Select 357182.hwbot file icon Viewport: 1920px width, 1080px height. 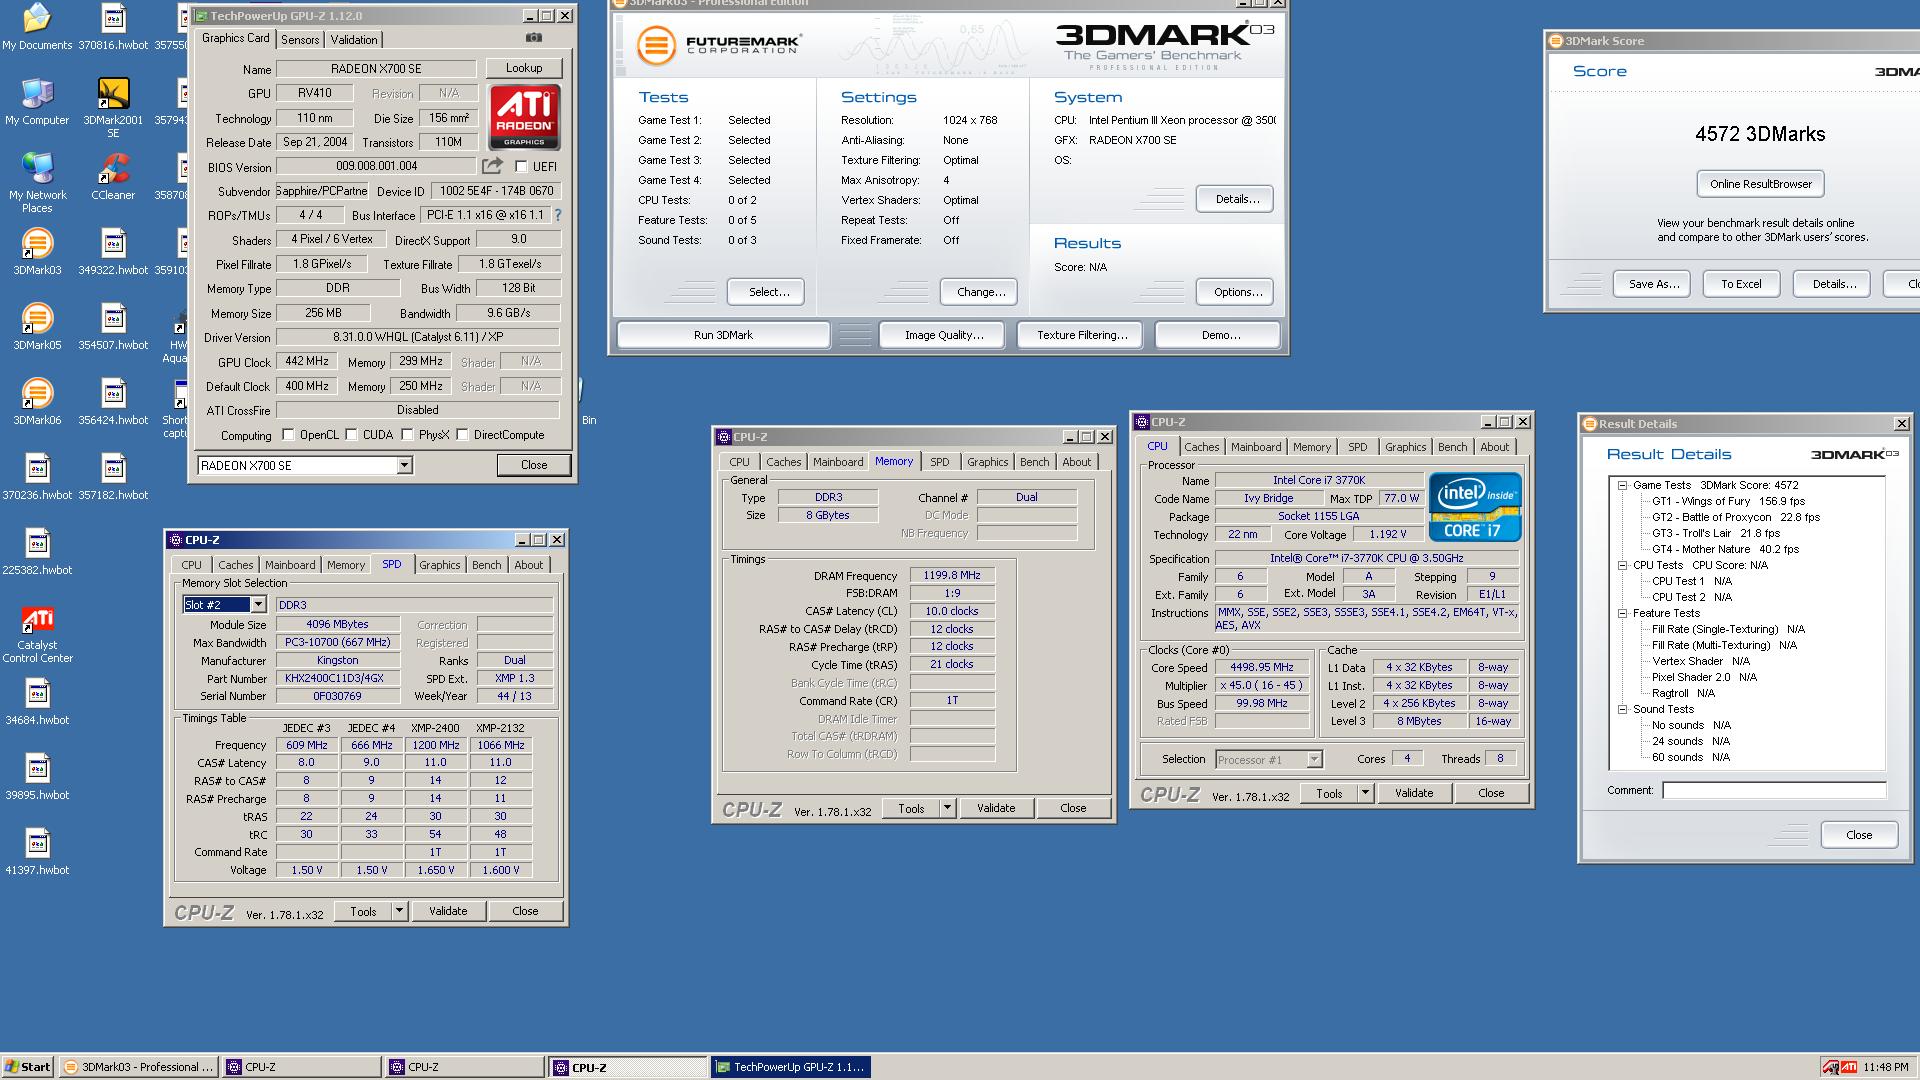[113, 477]
